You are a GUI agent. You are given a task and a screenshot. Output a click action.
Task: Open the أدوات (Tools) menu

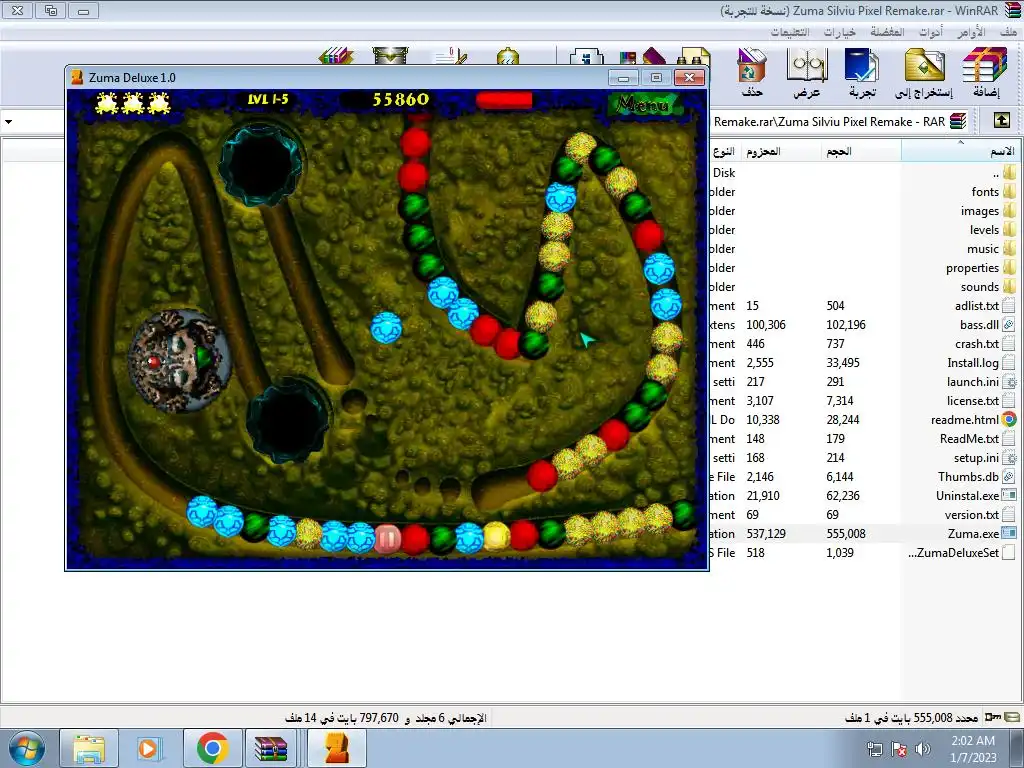click(931, 31)
